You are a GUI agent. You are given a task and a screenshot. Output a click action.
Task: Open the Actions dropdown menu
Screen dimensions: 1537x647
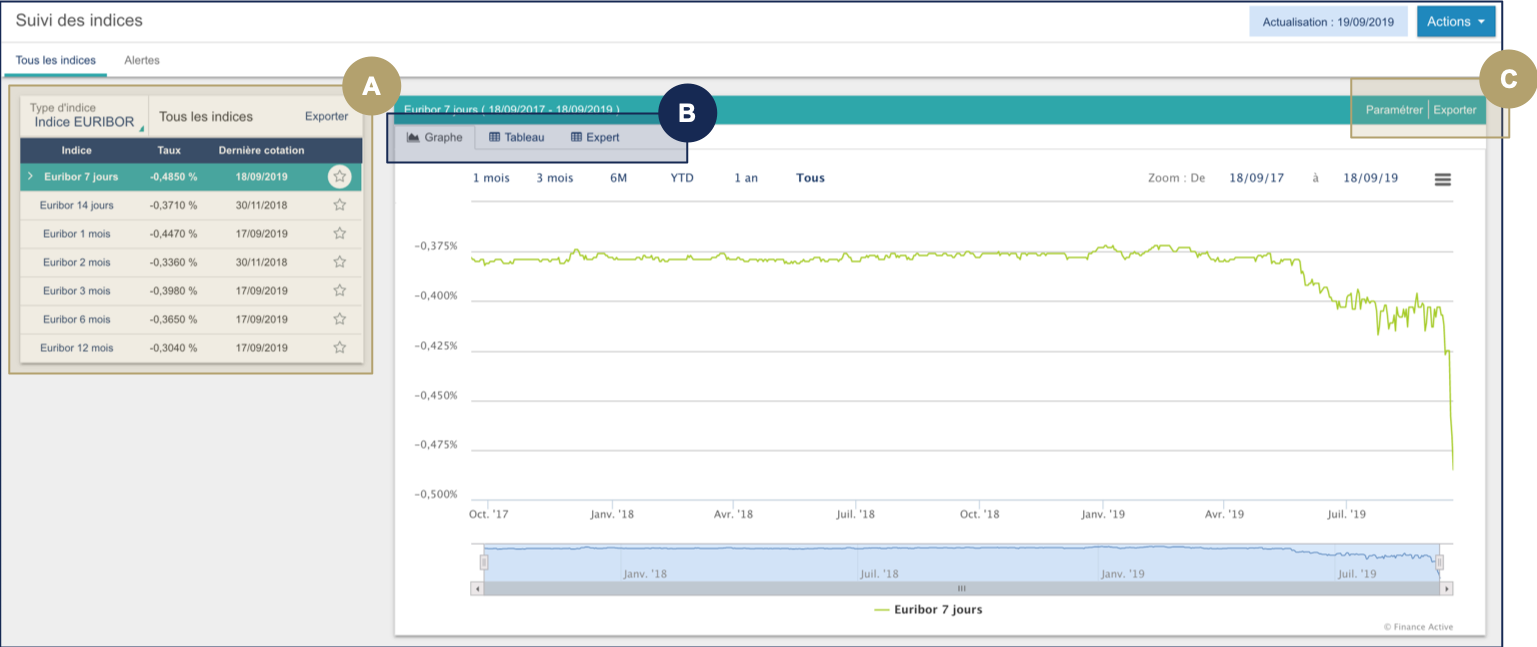(x=1456, y=20)
